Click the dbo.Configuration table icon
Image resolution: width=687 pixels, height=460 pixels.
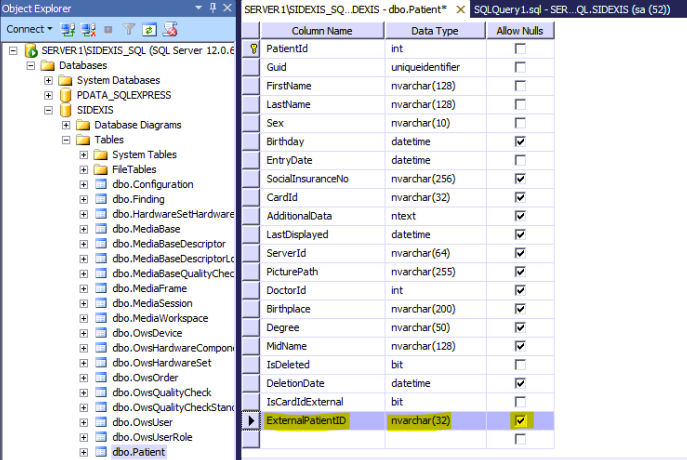click(x=101, y=184)
